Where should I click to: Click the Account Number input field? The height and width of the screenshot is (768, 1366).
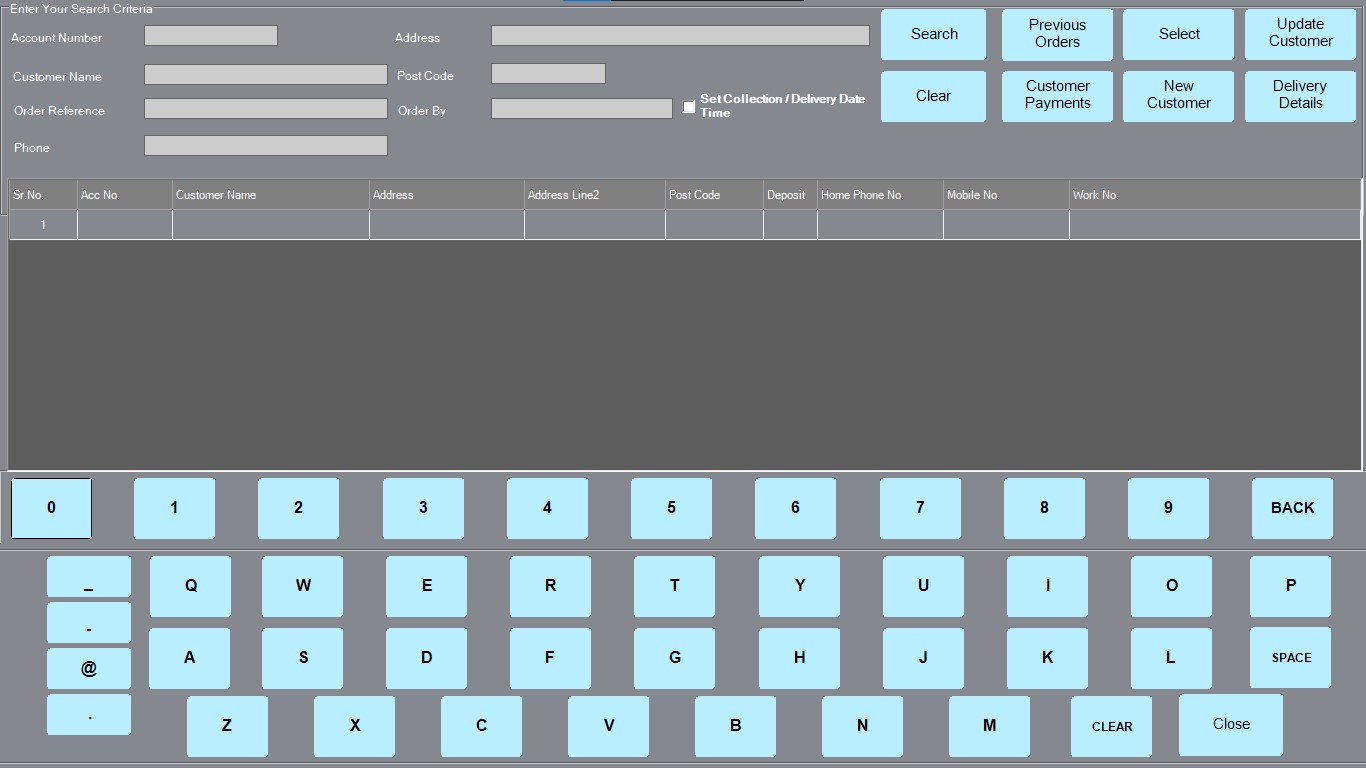tap(210, 36)
